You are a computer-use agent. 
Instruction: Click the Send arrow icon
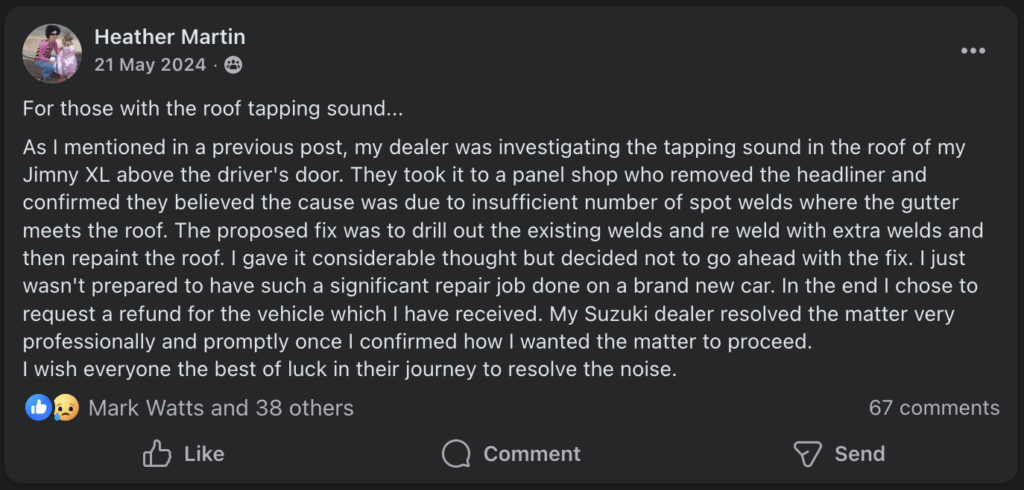[807, 454]
